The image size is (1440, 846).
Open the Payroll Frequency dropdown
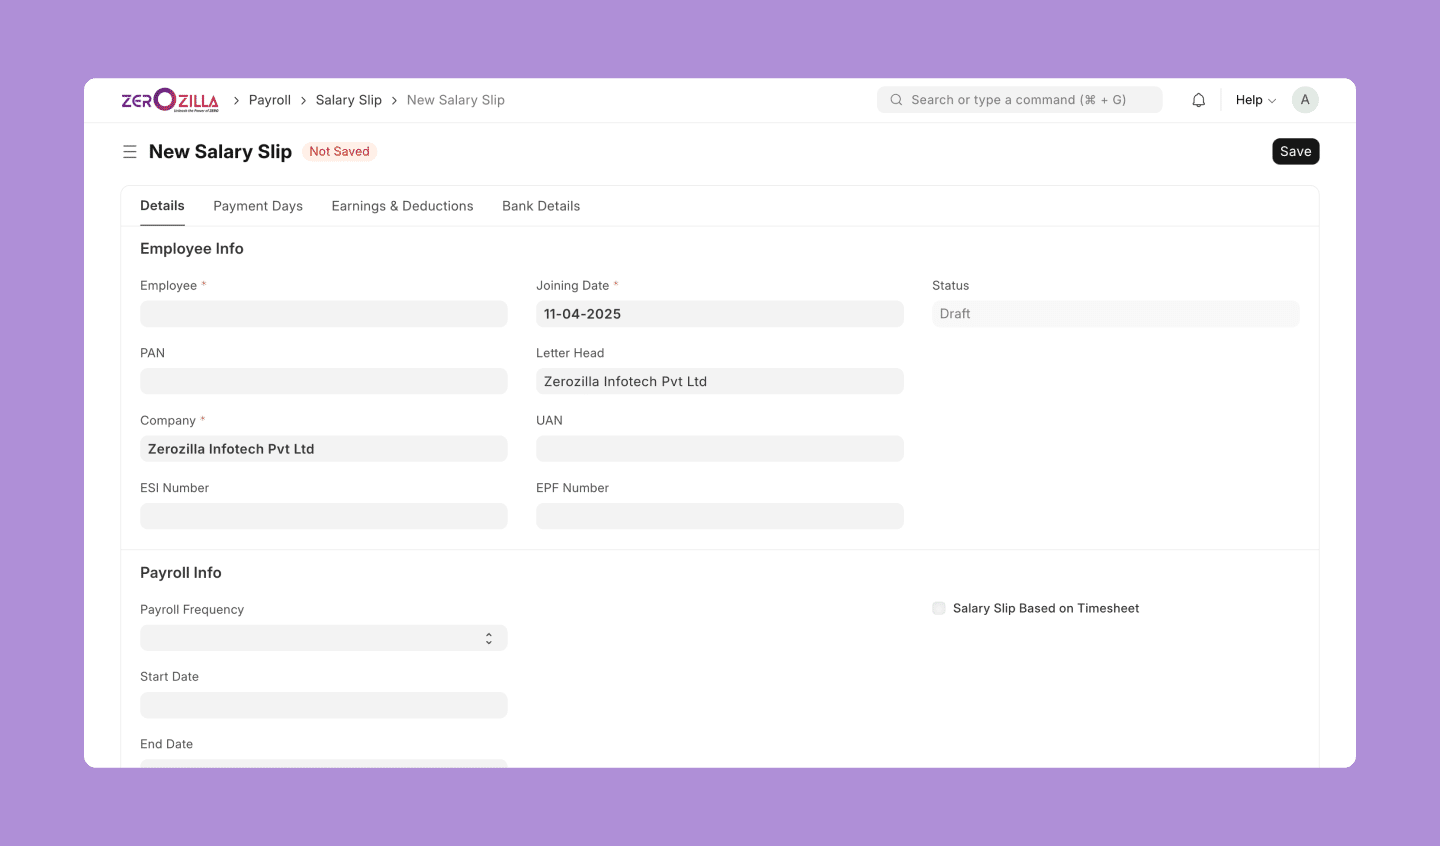[x=323, y=638]
